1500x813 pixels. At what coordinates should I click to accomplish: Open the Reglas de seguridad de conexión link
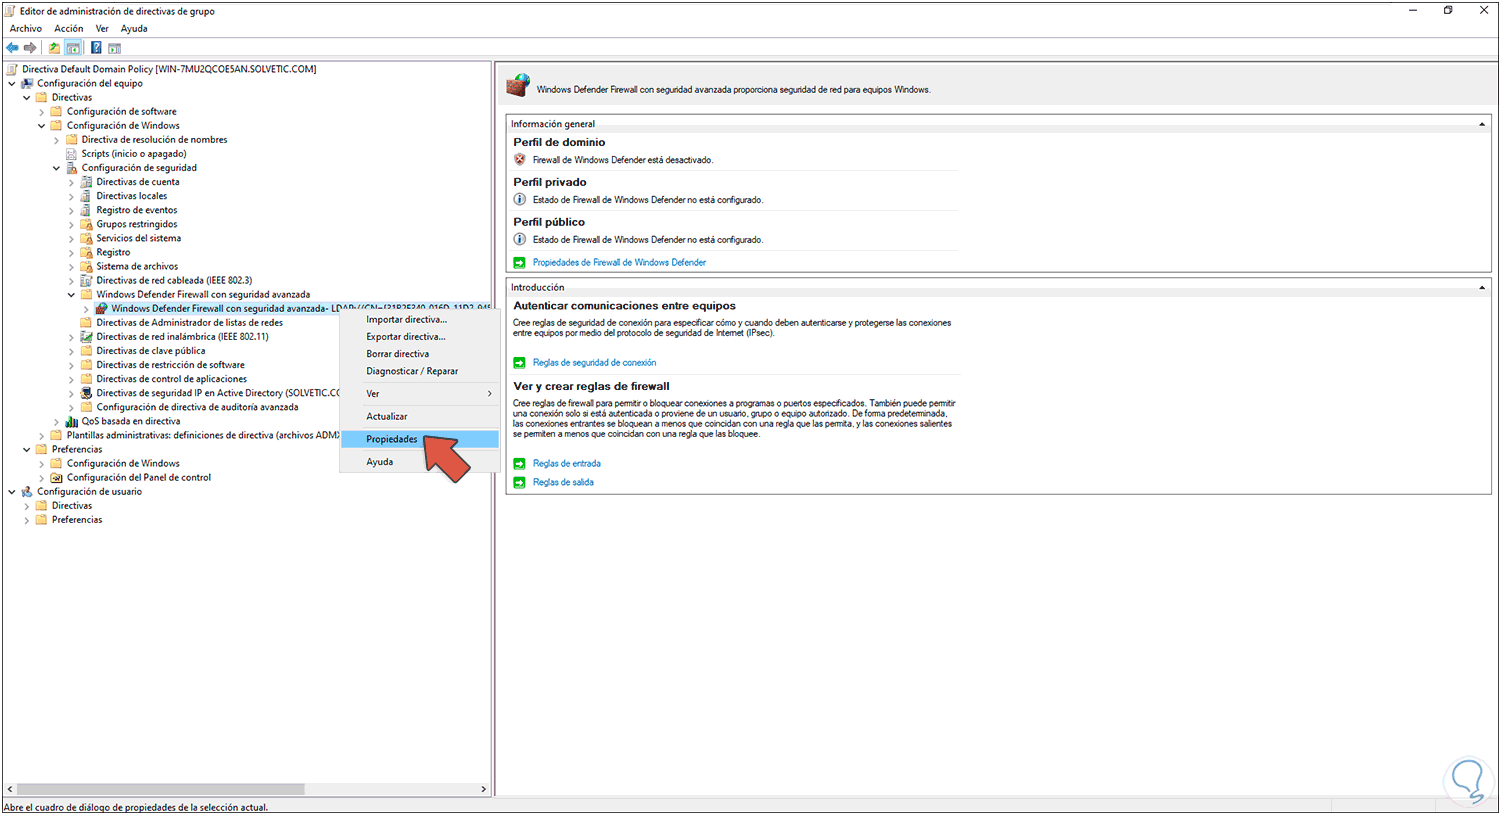coord(594,362)
